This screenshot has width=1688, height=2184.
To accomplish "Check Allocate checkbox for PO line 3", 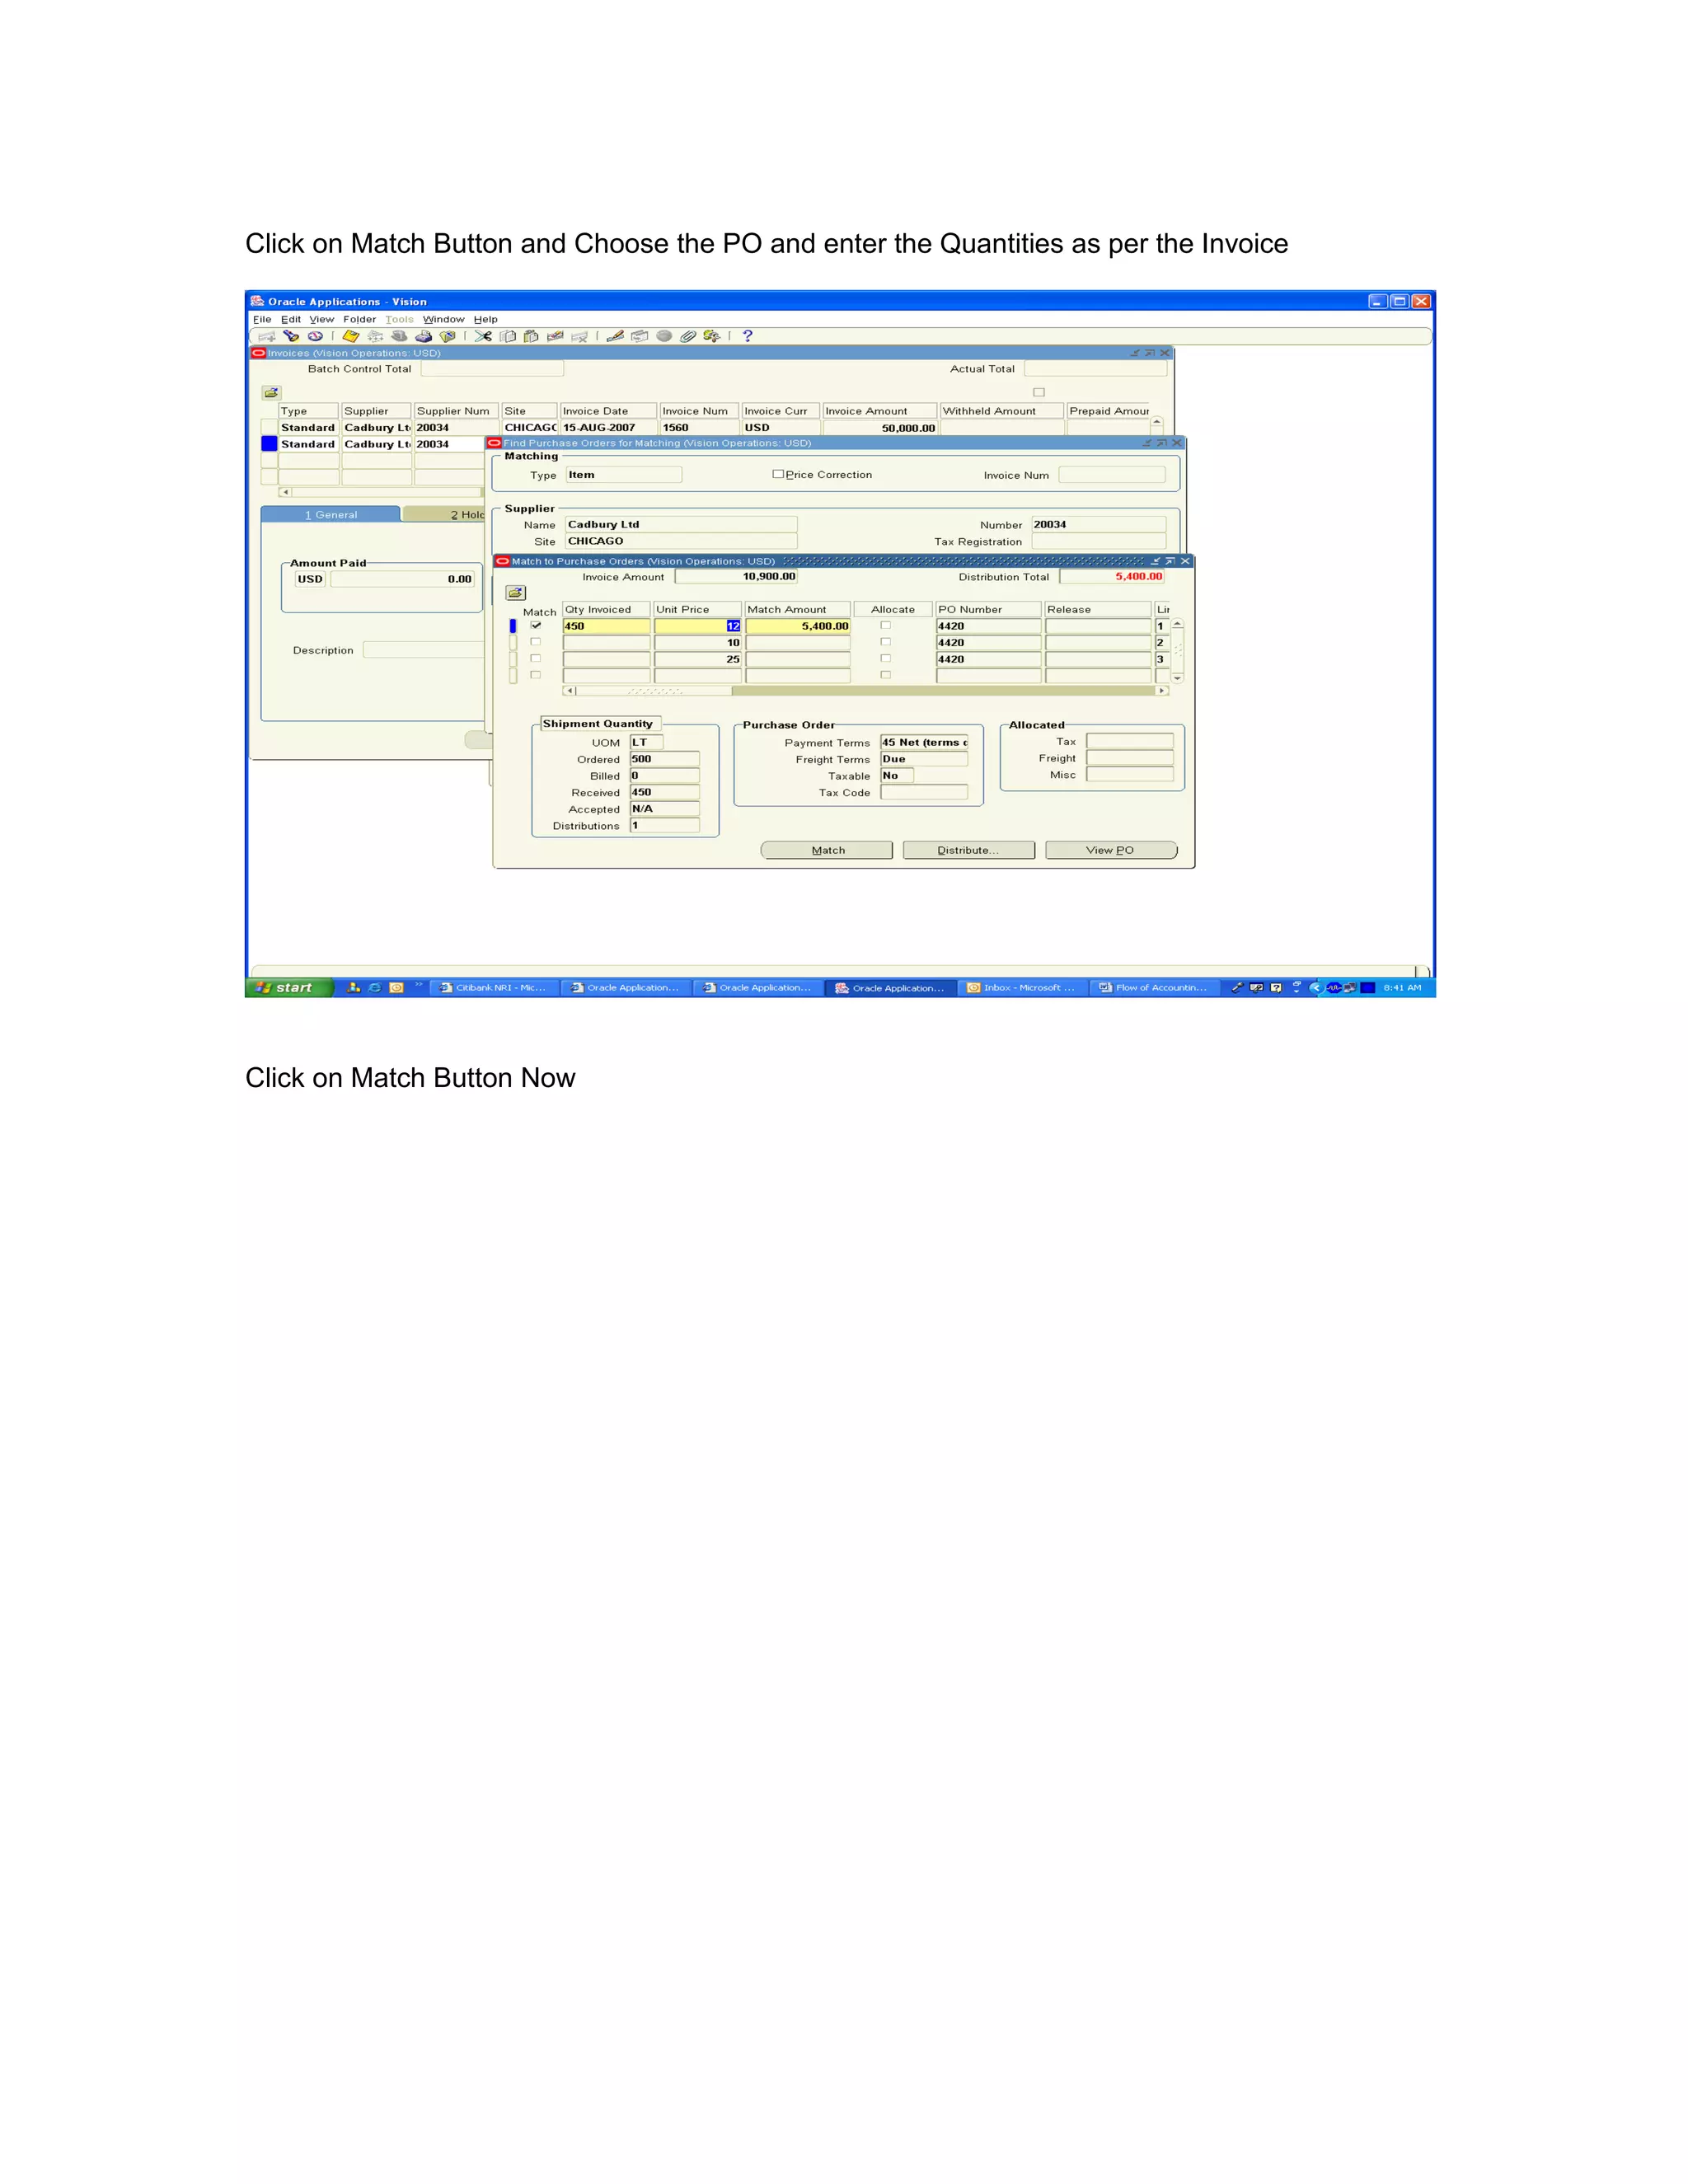I will [885, 659].
